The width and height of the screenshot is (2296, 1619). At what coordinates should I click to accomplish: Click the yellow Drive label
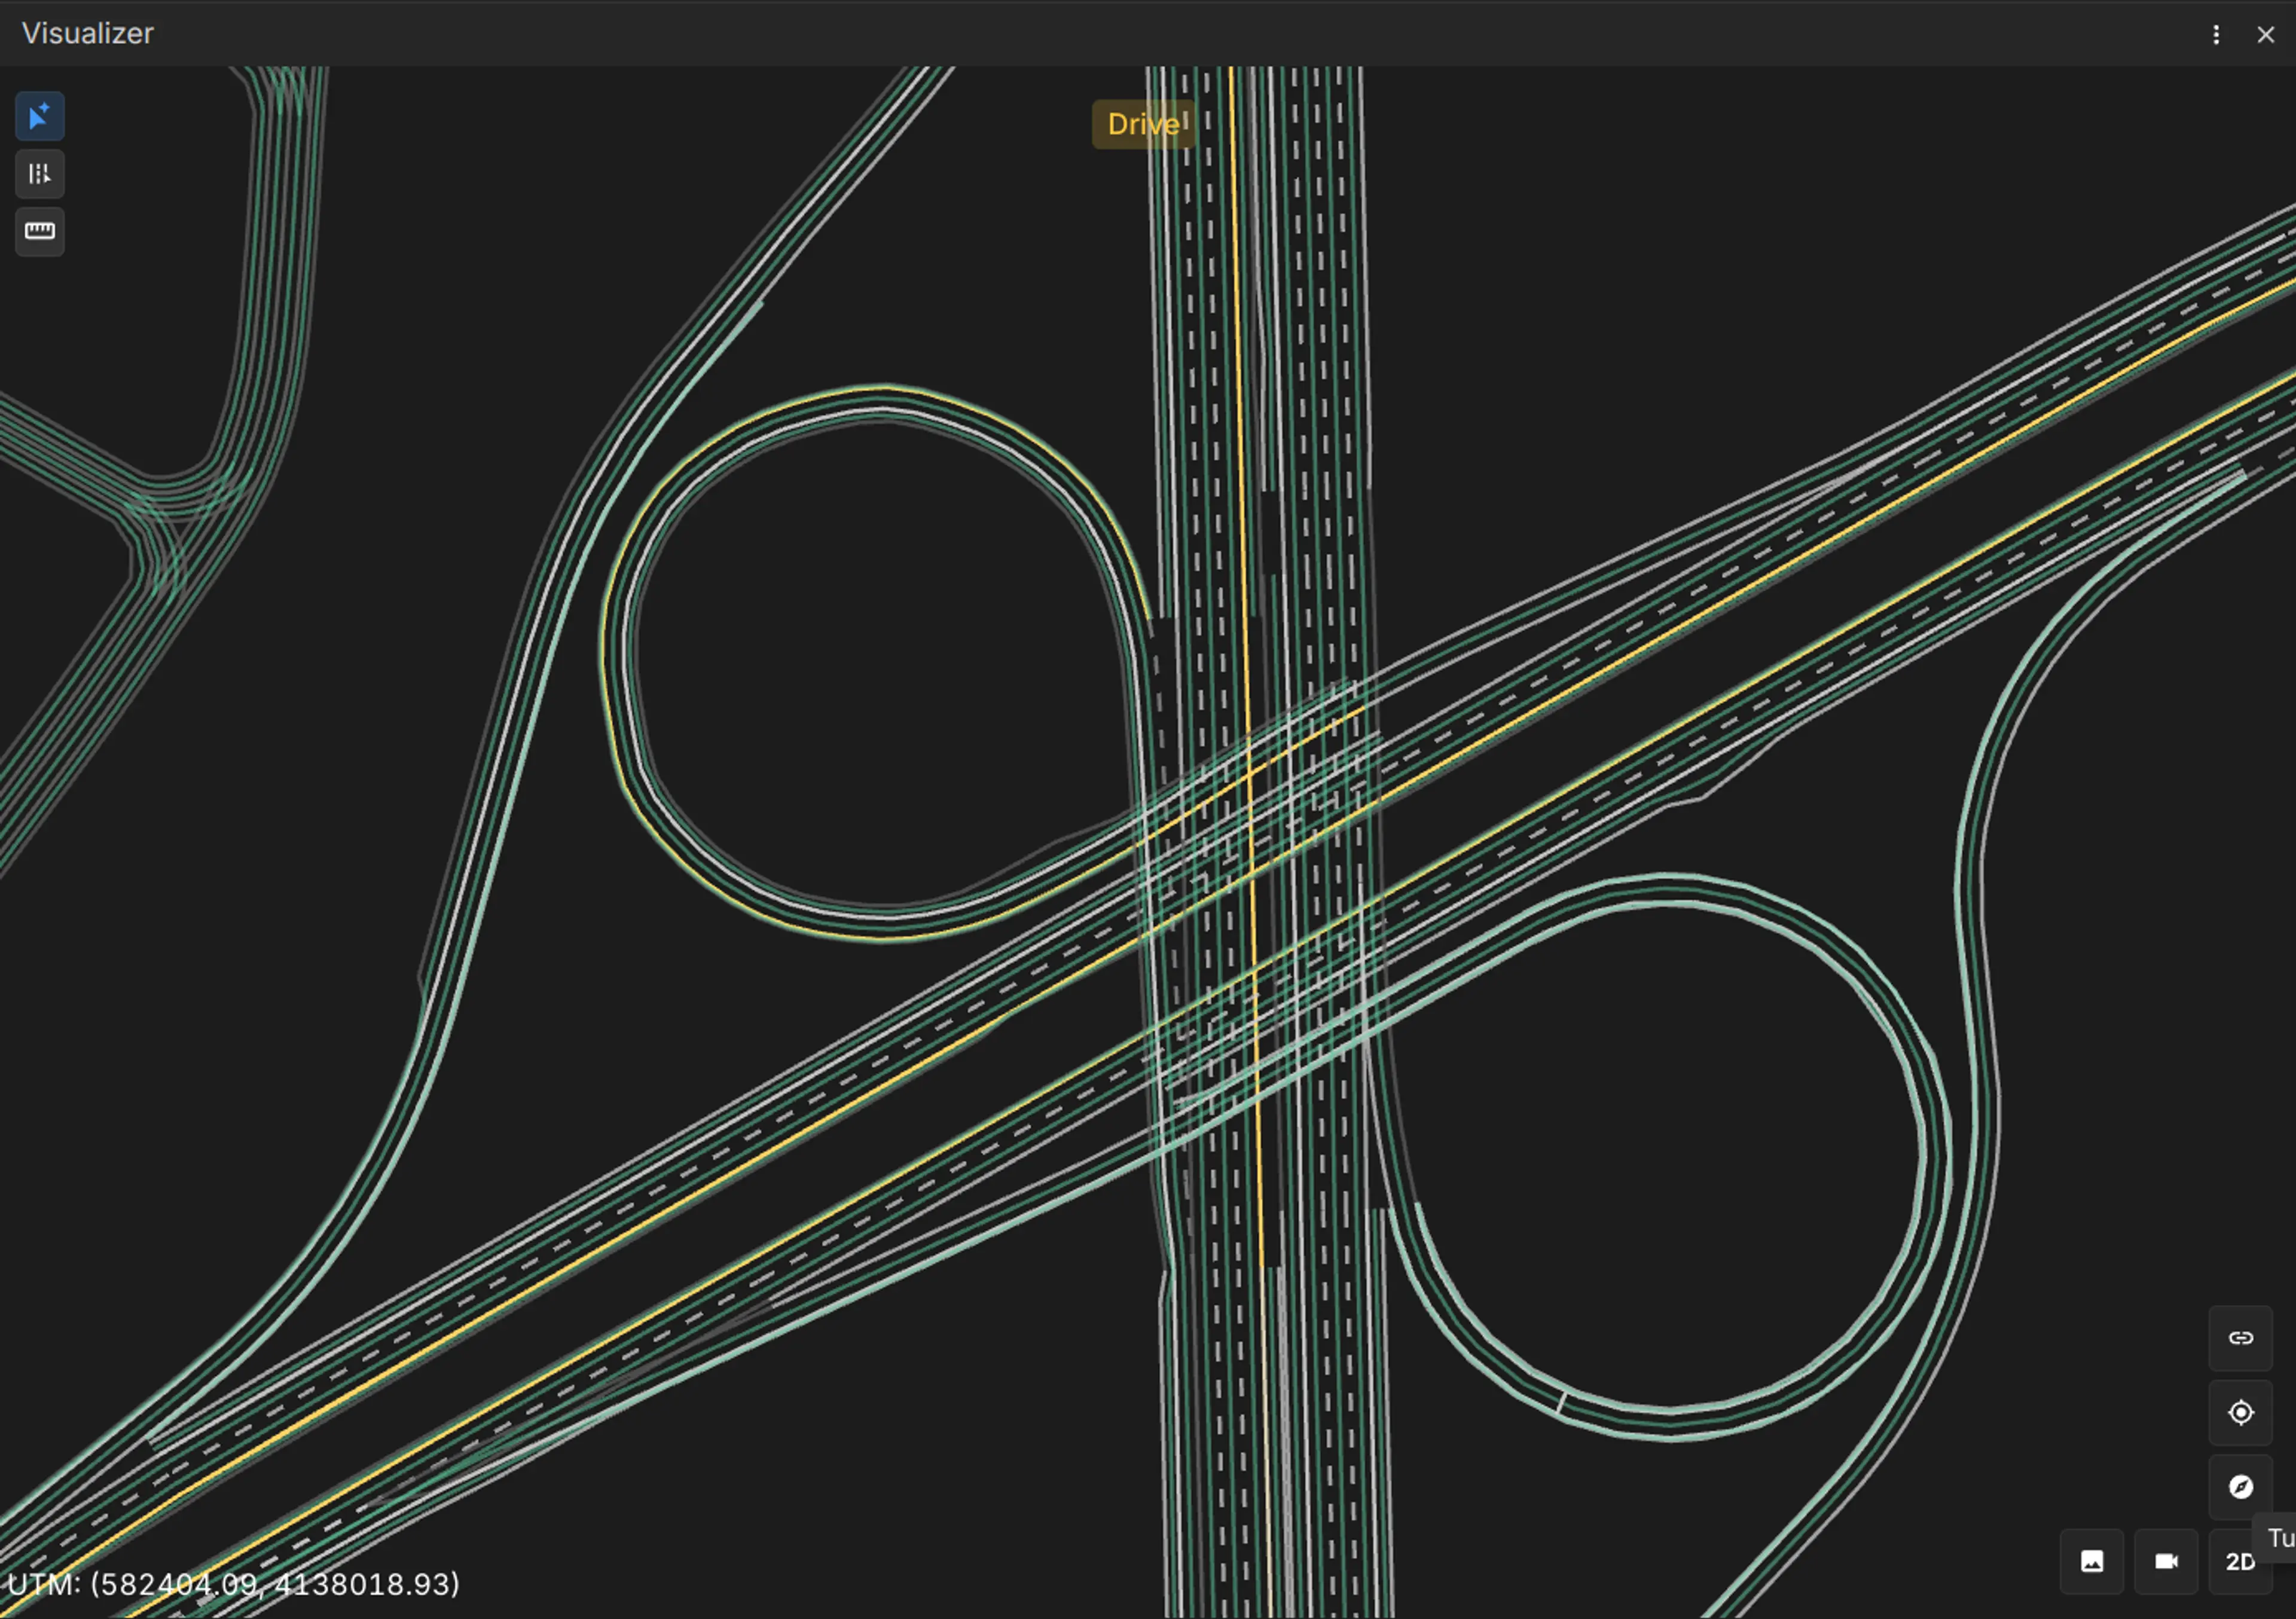(x=1144, y=124)
